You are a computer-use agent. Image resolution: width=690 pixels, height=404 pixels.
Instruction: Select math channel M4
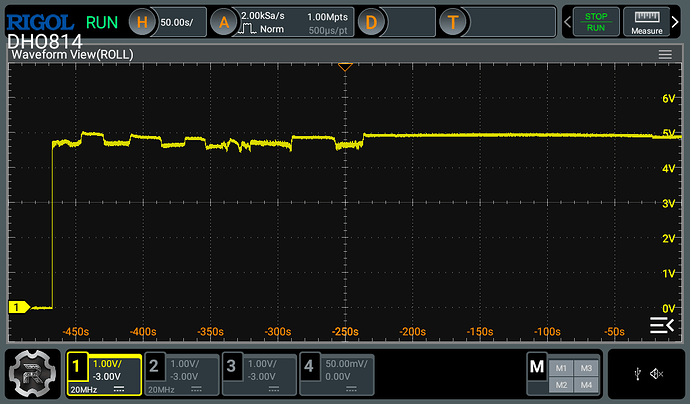[x=586, y=385]
